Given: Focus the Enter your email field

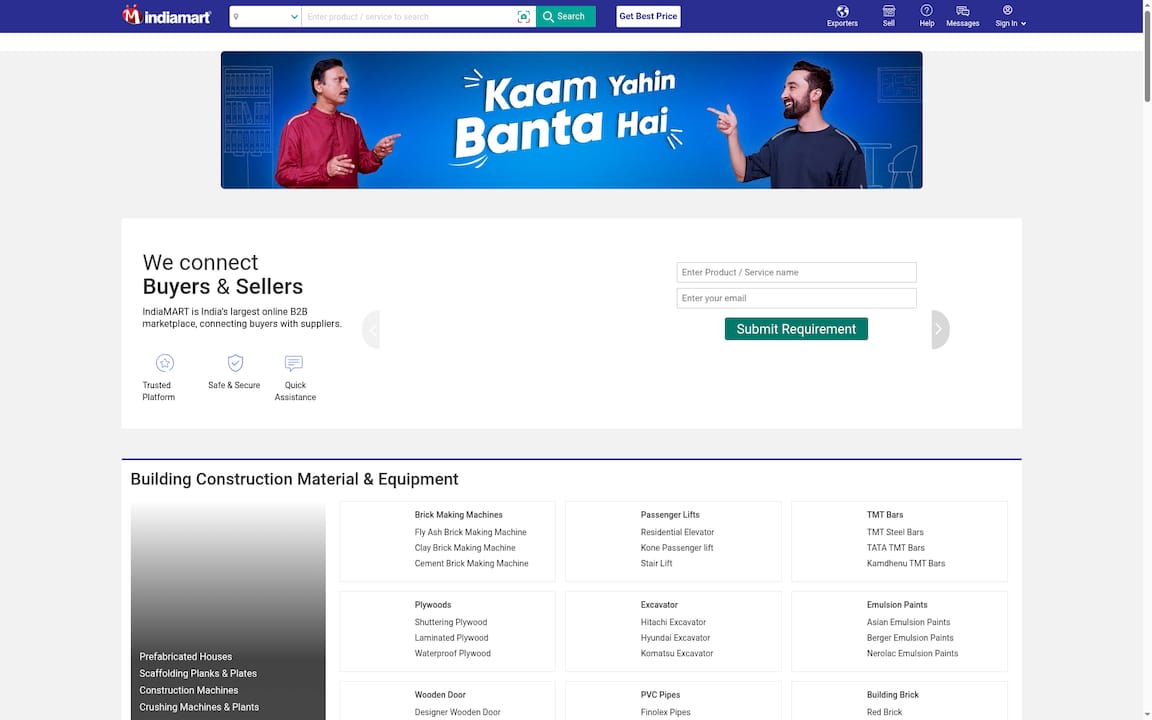Looking at the screenshot, I should (796, 298).
